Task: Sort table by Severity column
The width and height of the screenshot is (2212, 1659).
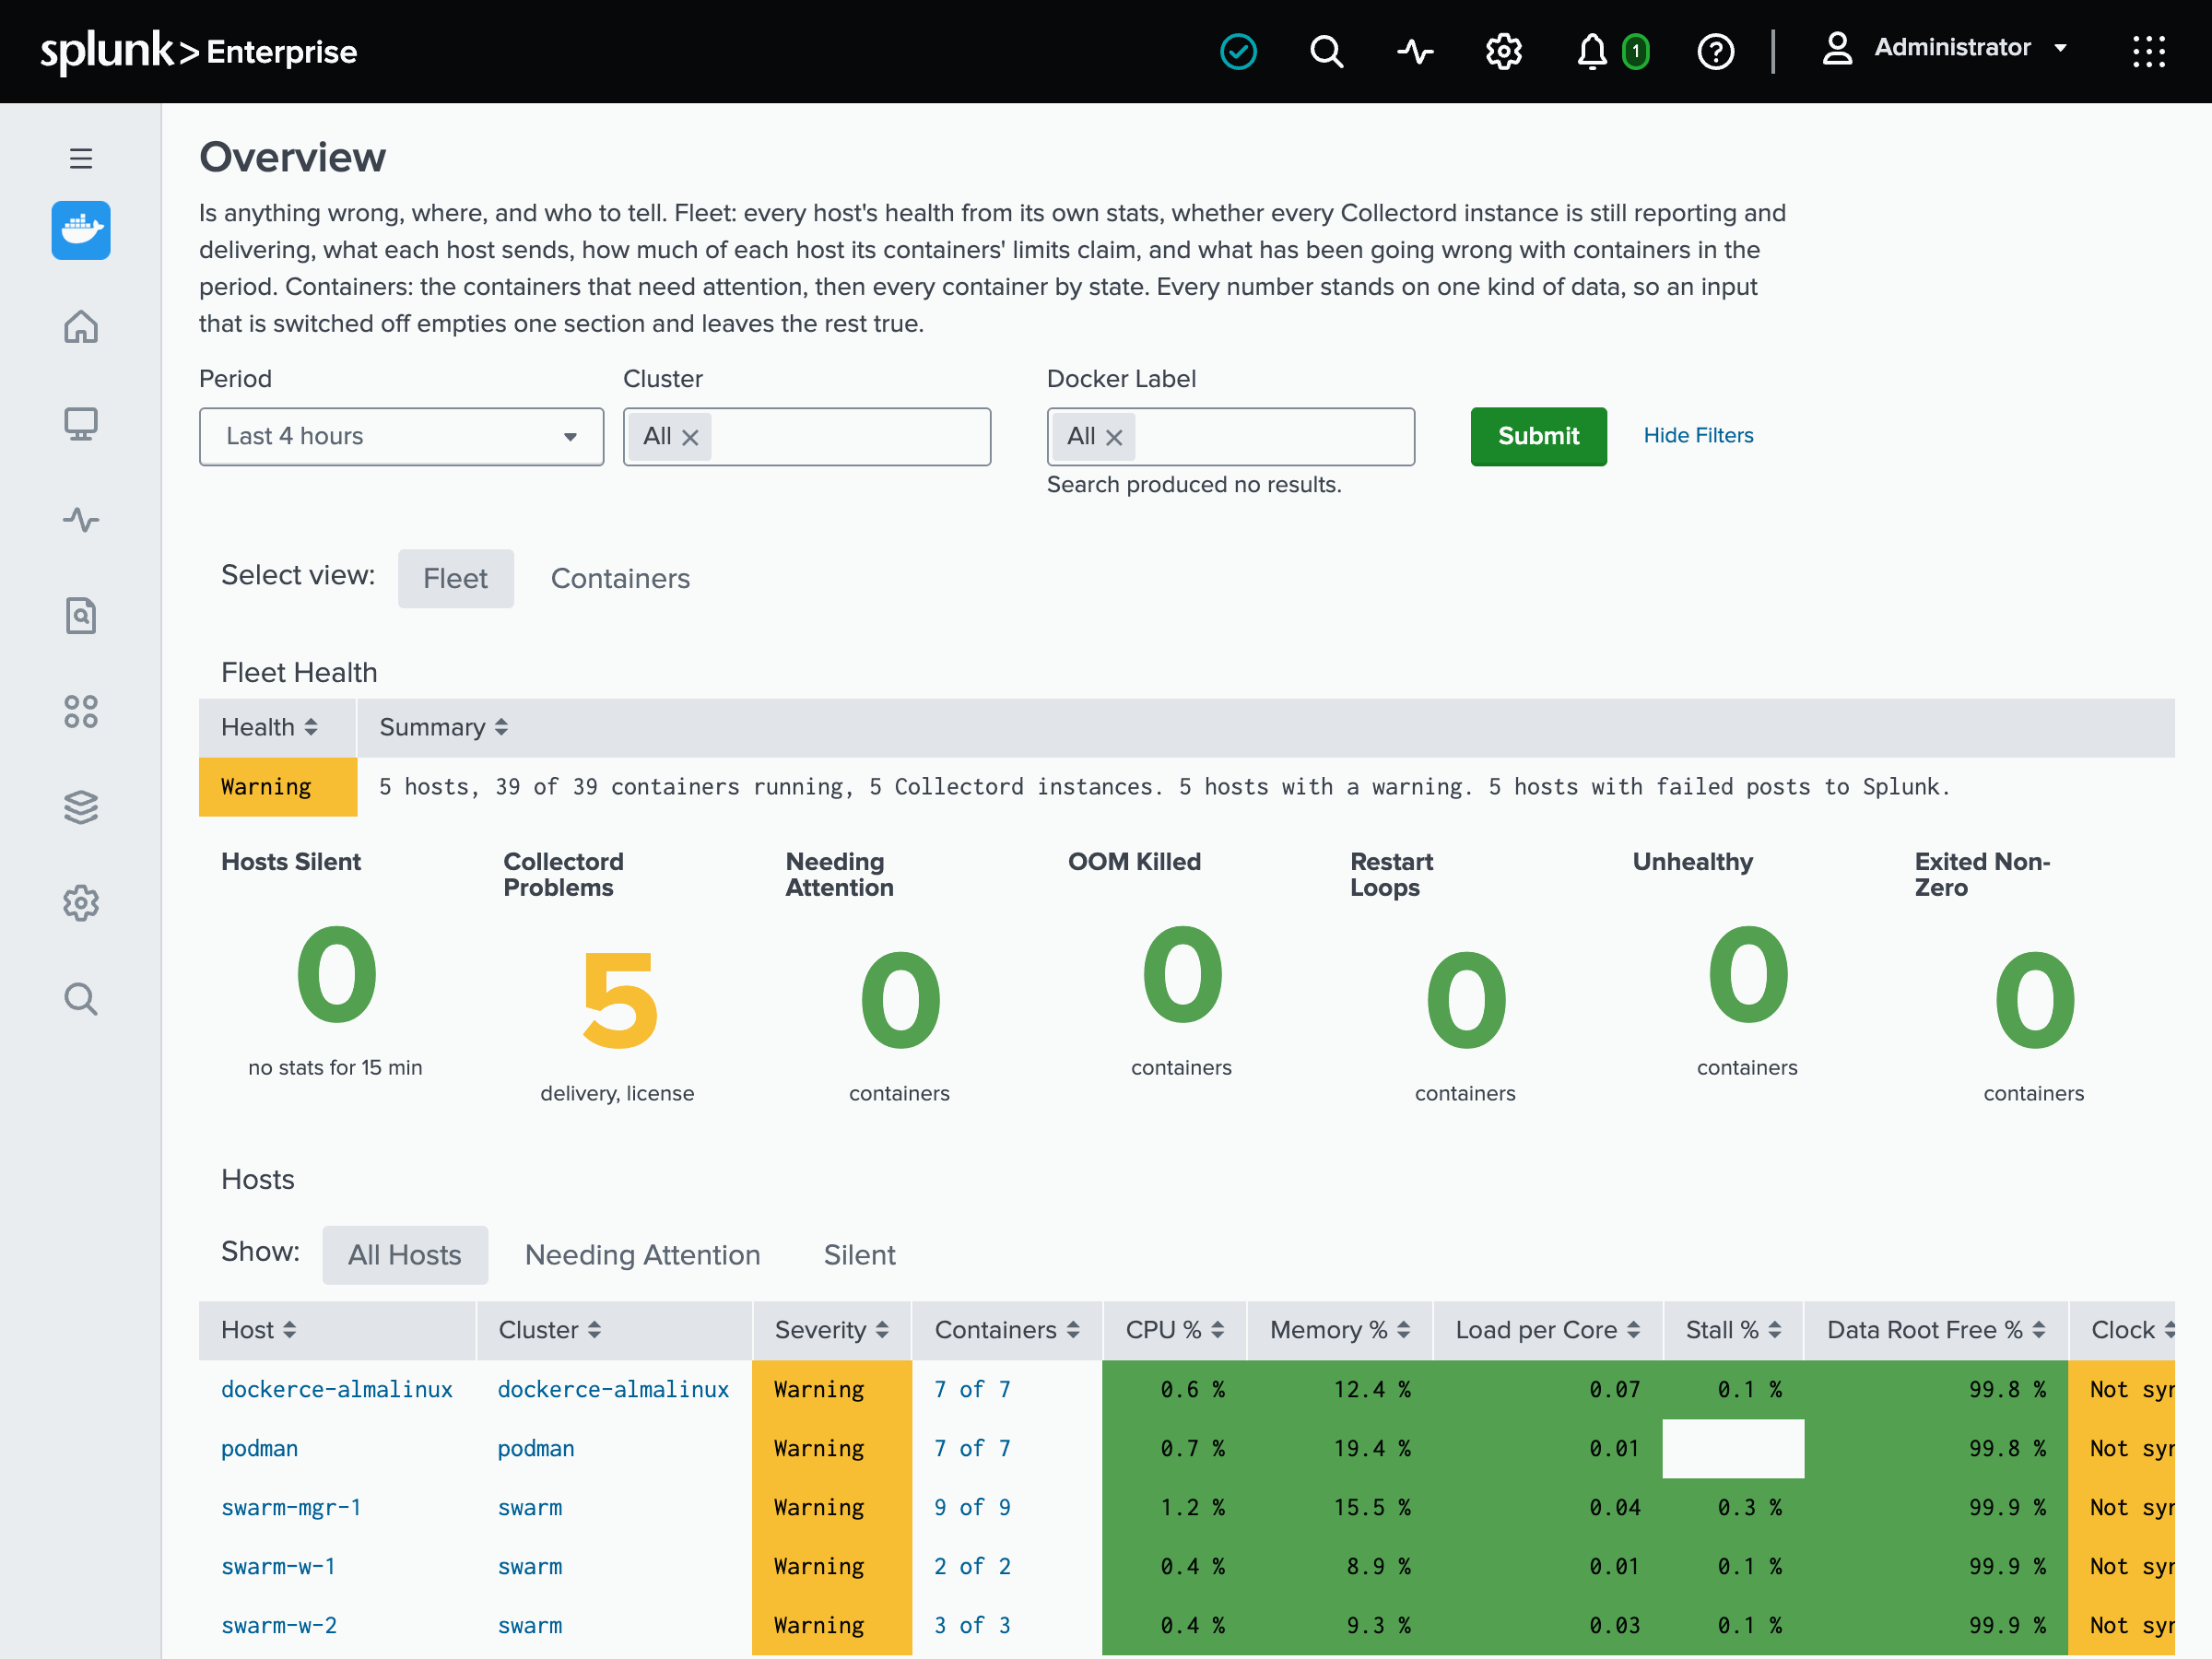Action: point(831,1329)
